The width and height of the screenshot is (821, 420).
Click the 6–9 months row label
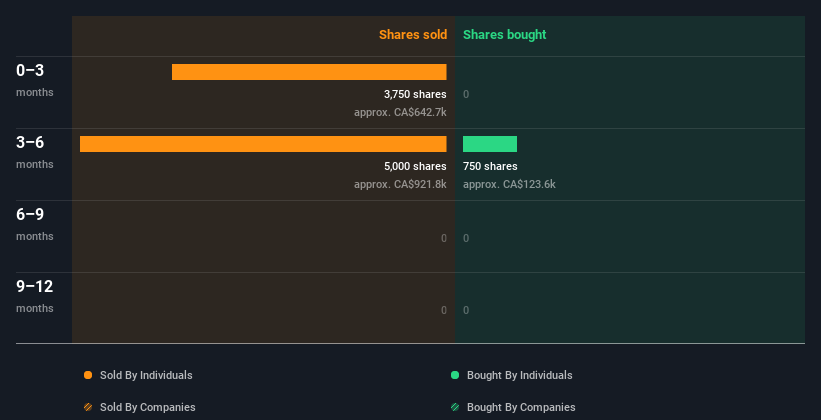pyautogui.click(x=35, y=224)
